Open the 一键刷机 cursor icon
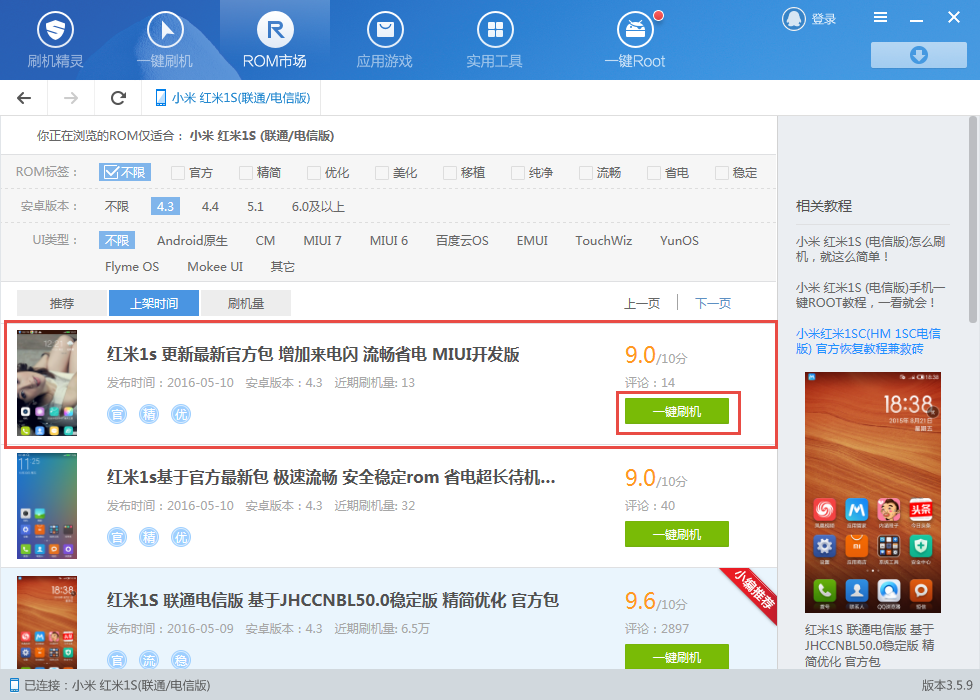The height and width of the screenshot is (700, 980). click(x=165, y=29)
